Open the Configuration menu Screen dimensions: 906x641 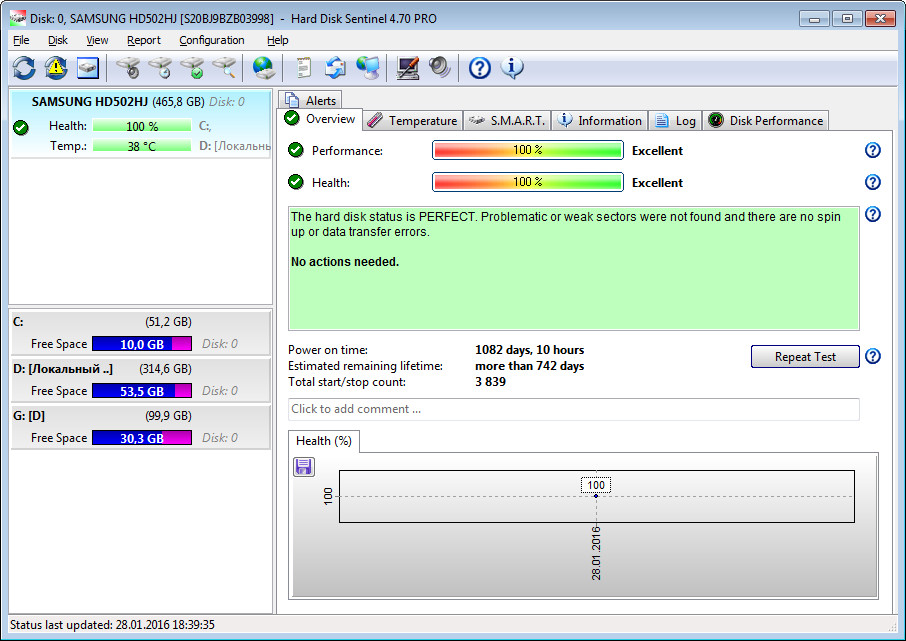coord(211,40)
